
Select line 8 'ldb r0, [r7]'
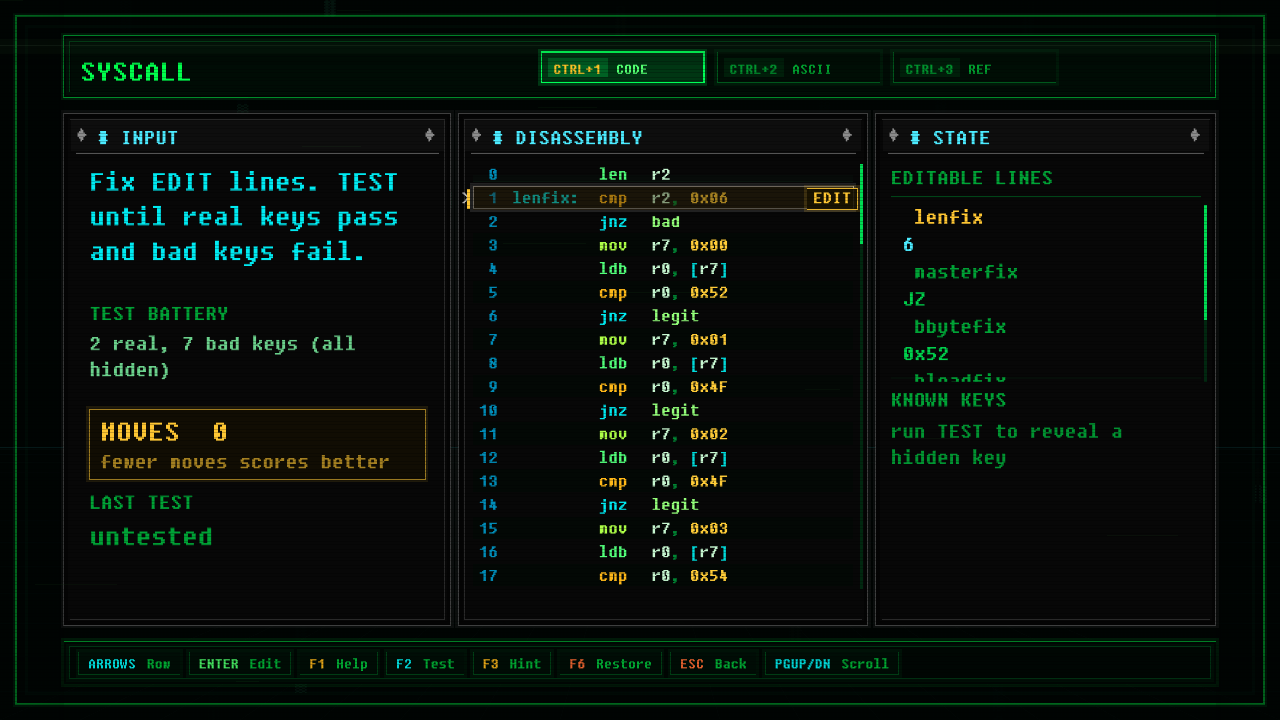pyautogui.click(x=665, y=363)
